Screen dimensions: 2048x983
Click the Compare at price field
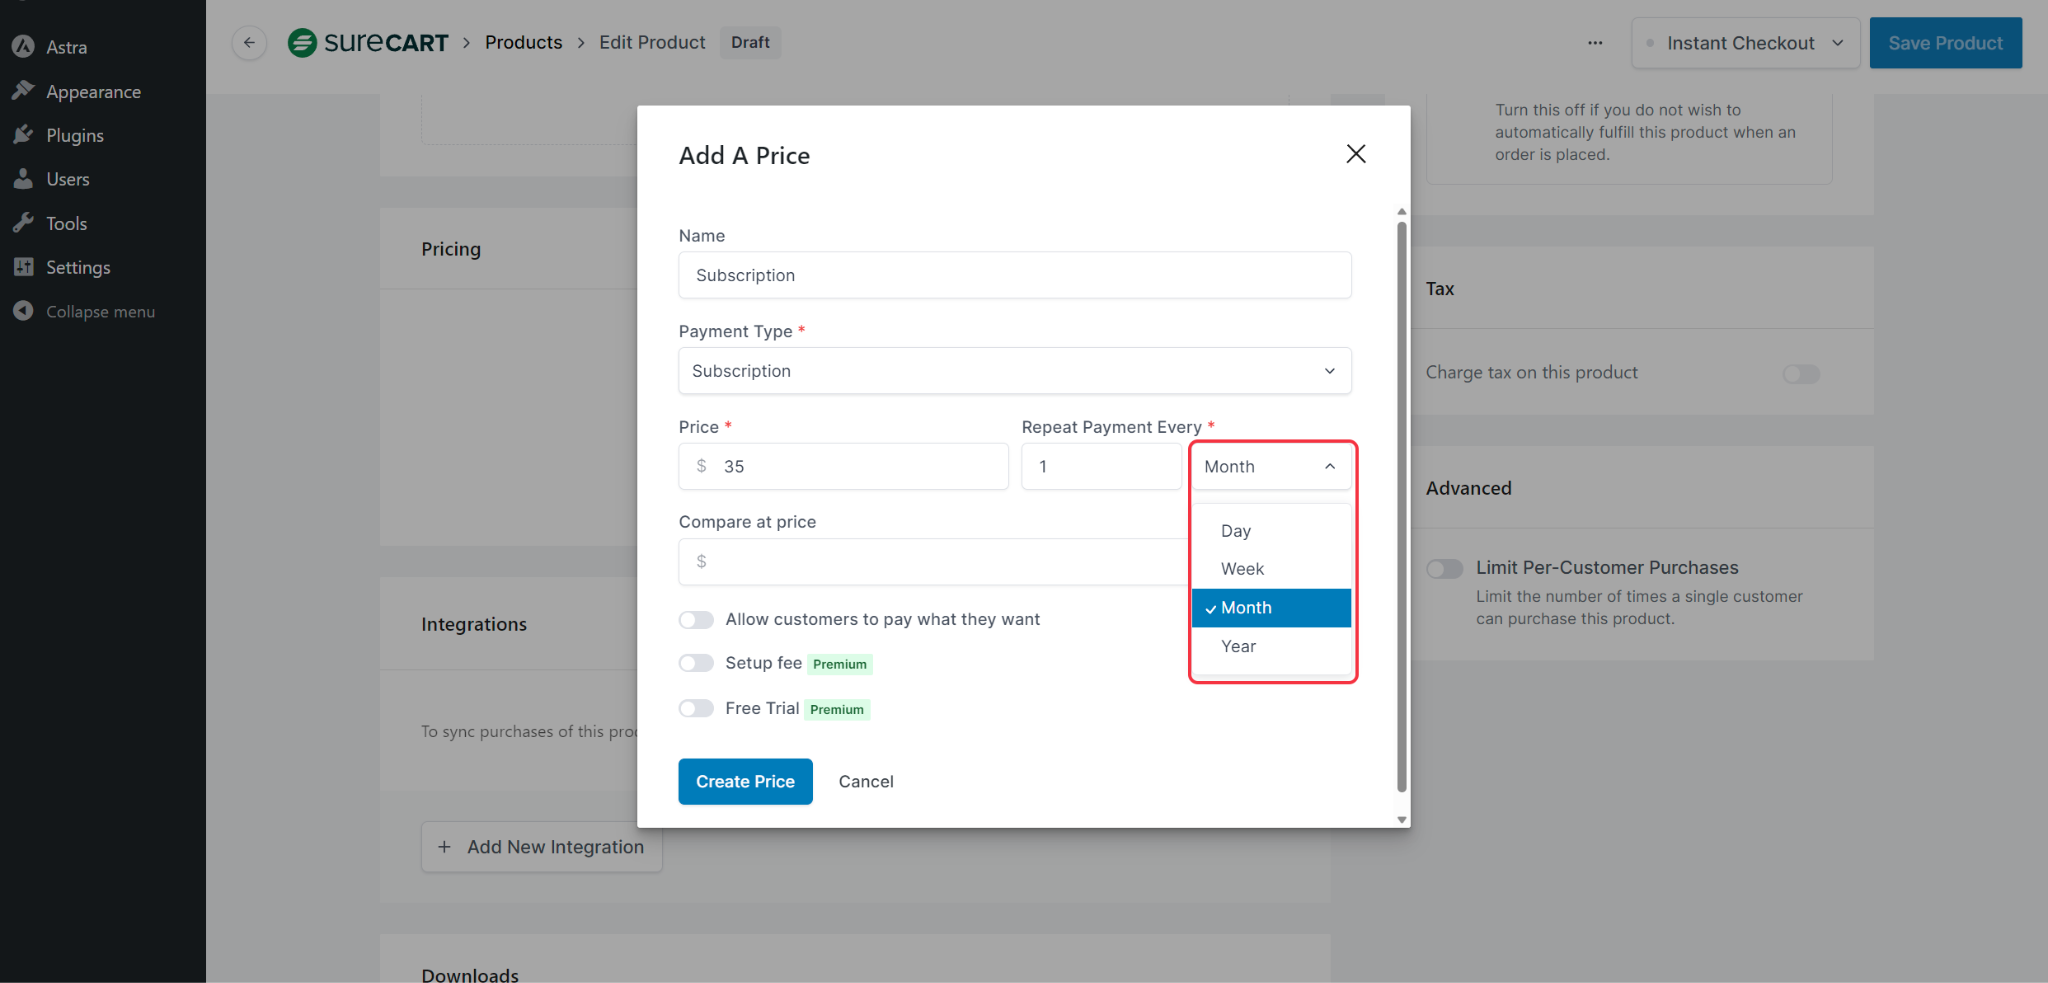click(932, 562)
